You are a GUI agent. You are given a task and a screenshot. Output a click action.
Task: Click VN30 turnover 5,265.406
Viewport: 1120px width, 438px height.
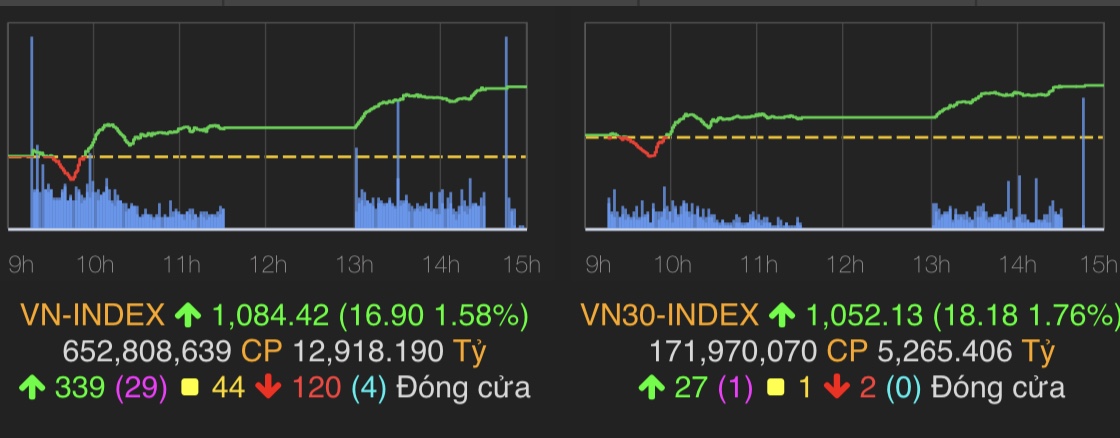944,352
